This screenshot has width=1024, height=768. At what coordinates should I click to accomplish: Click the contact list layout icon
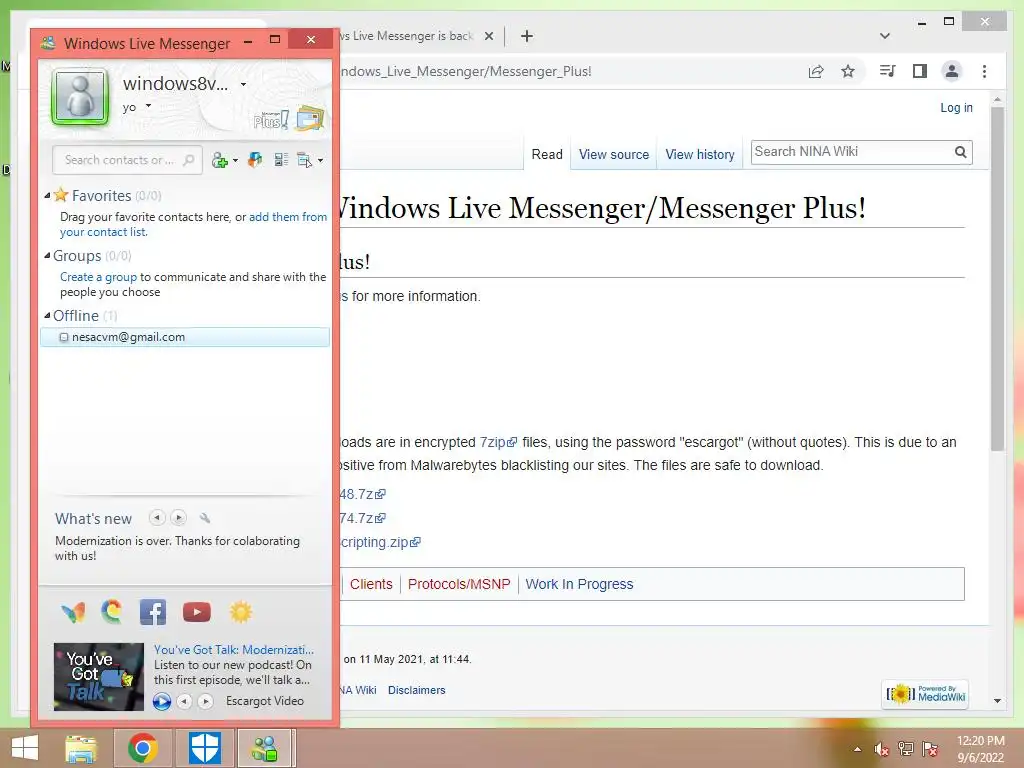click(281, 160)
